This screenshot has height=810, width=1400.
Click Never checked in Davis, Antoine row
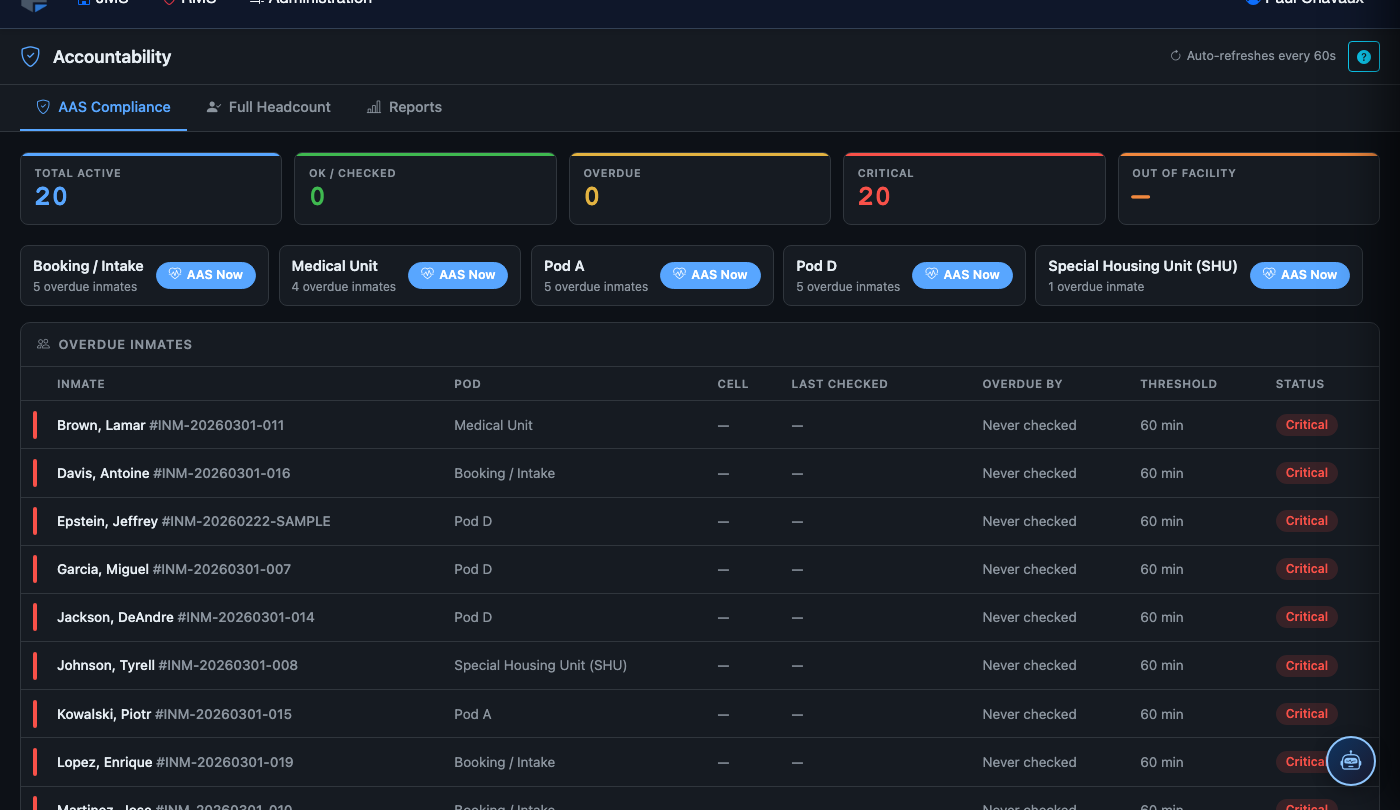click(x=1029, y=473)
